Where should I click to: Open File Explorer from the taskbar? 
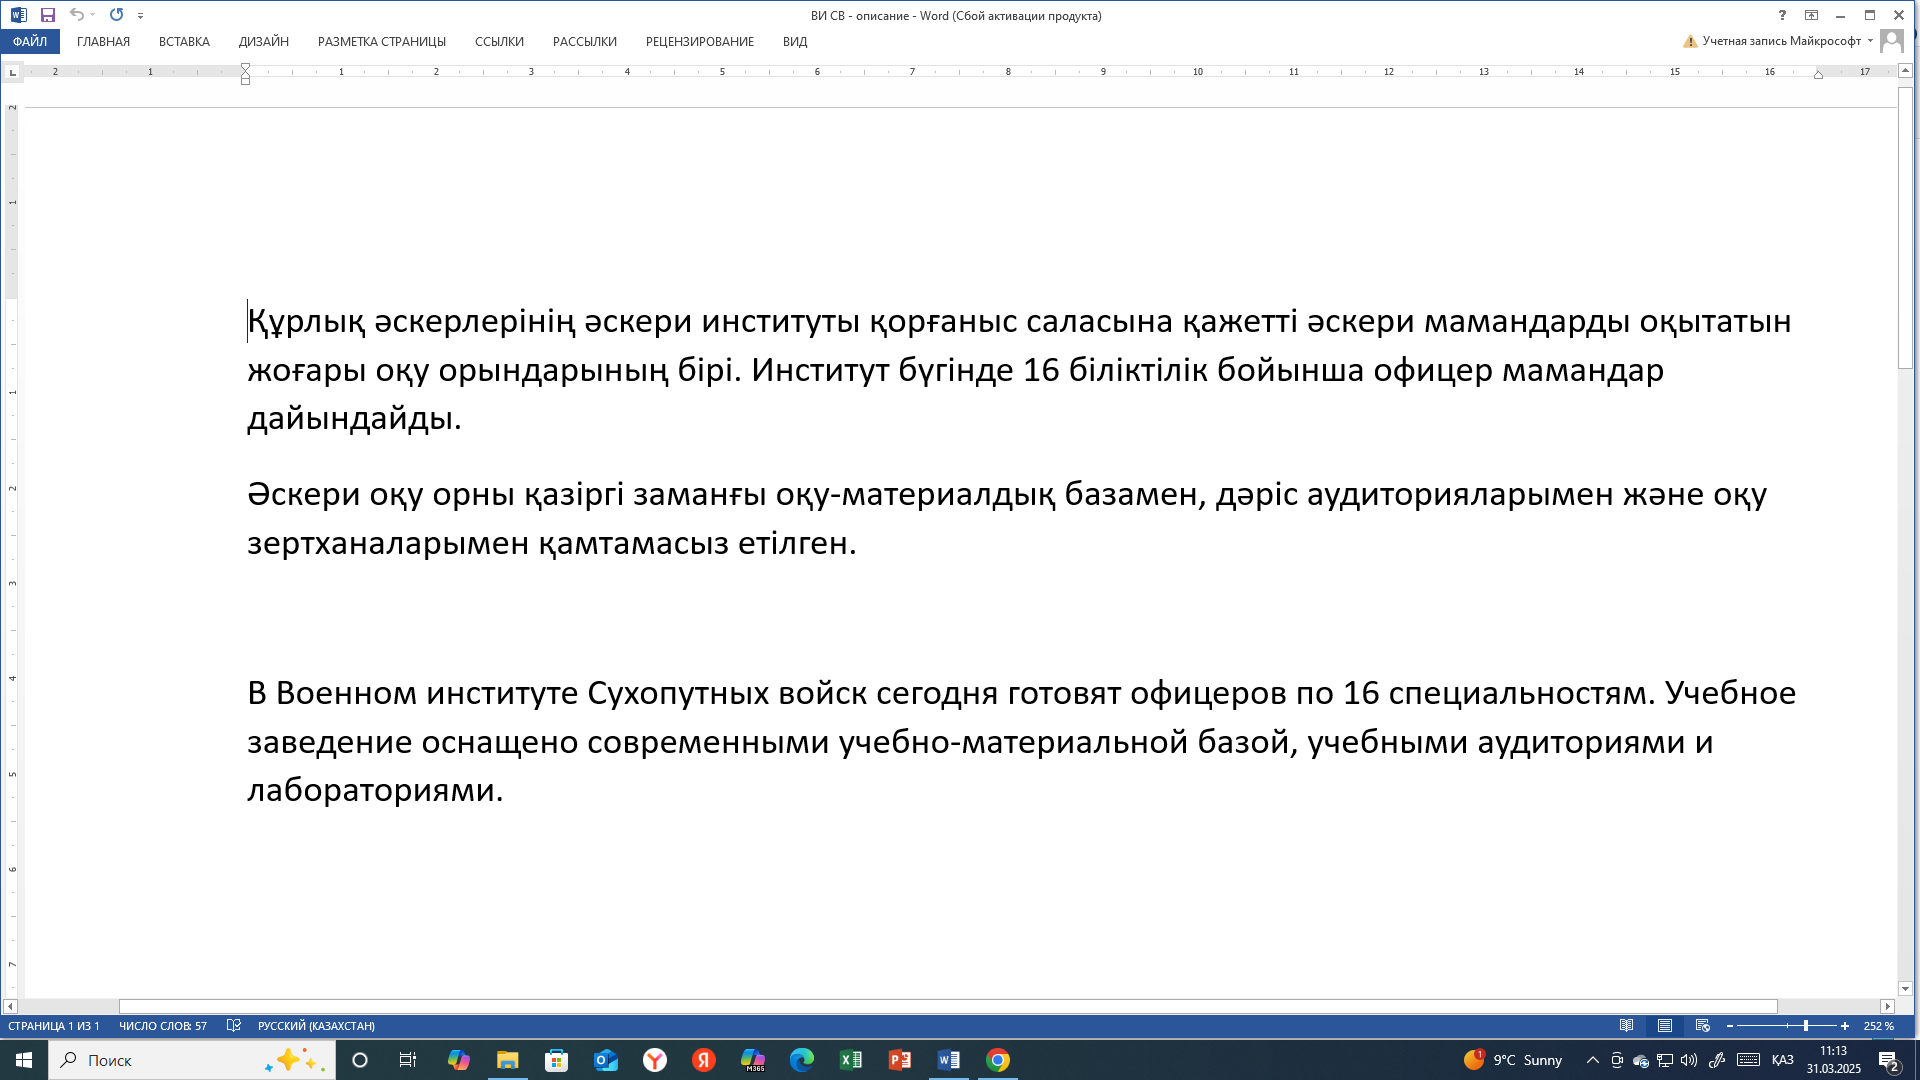(x=508, y=1060)
